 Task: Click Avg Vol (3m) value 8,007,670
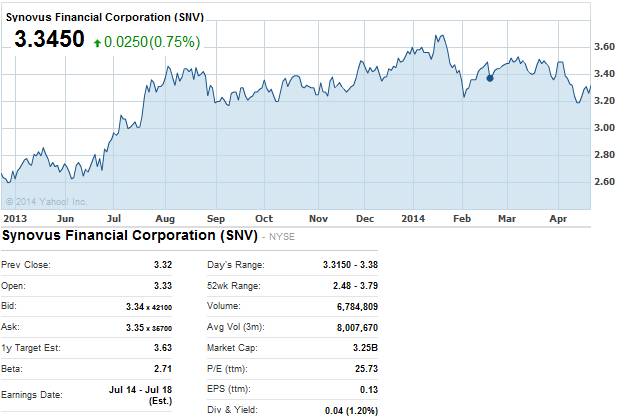tap(357, 328)
